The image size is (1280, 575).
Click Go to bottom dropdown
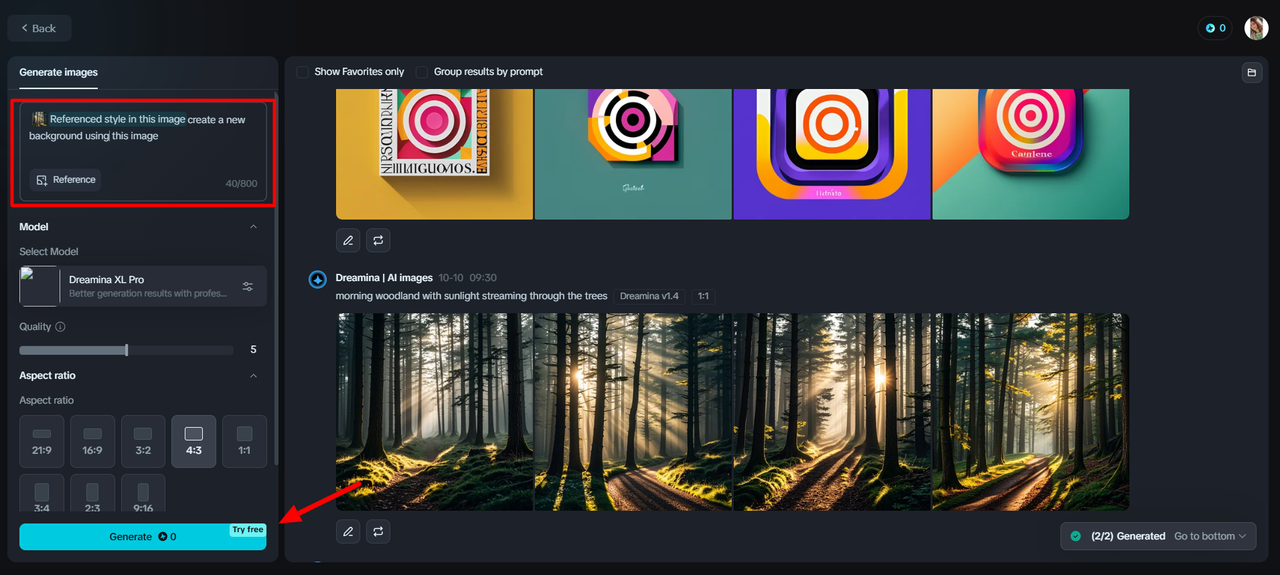pyautogui.click(x=1211, y=536)
